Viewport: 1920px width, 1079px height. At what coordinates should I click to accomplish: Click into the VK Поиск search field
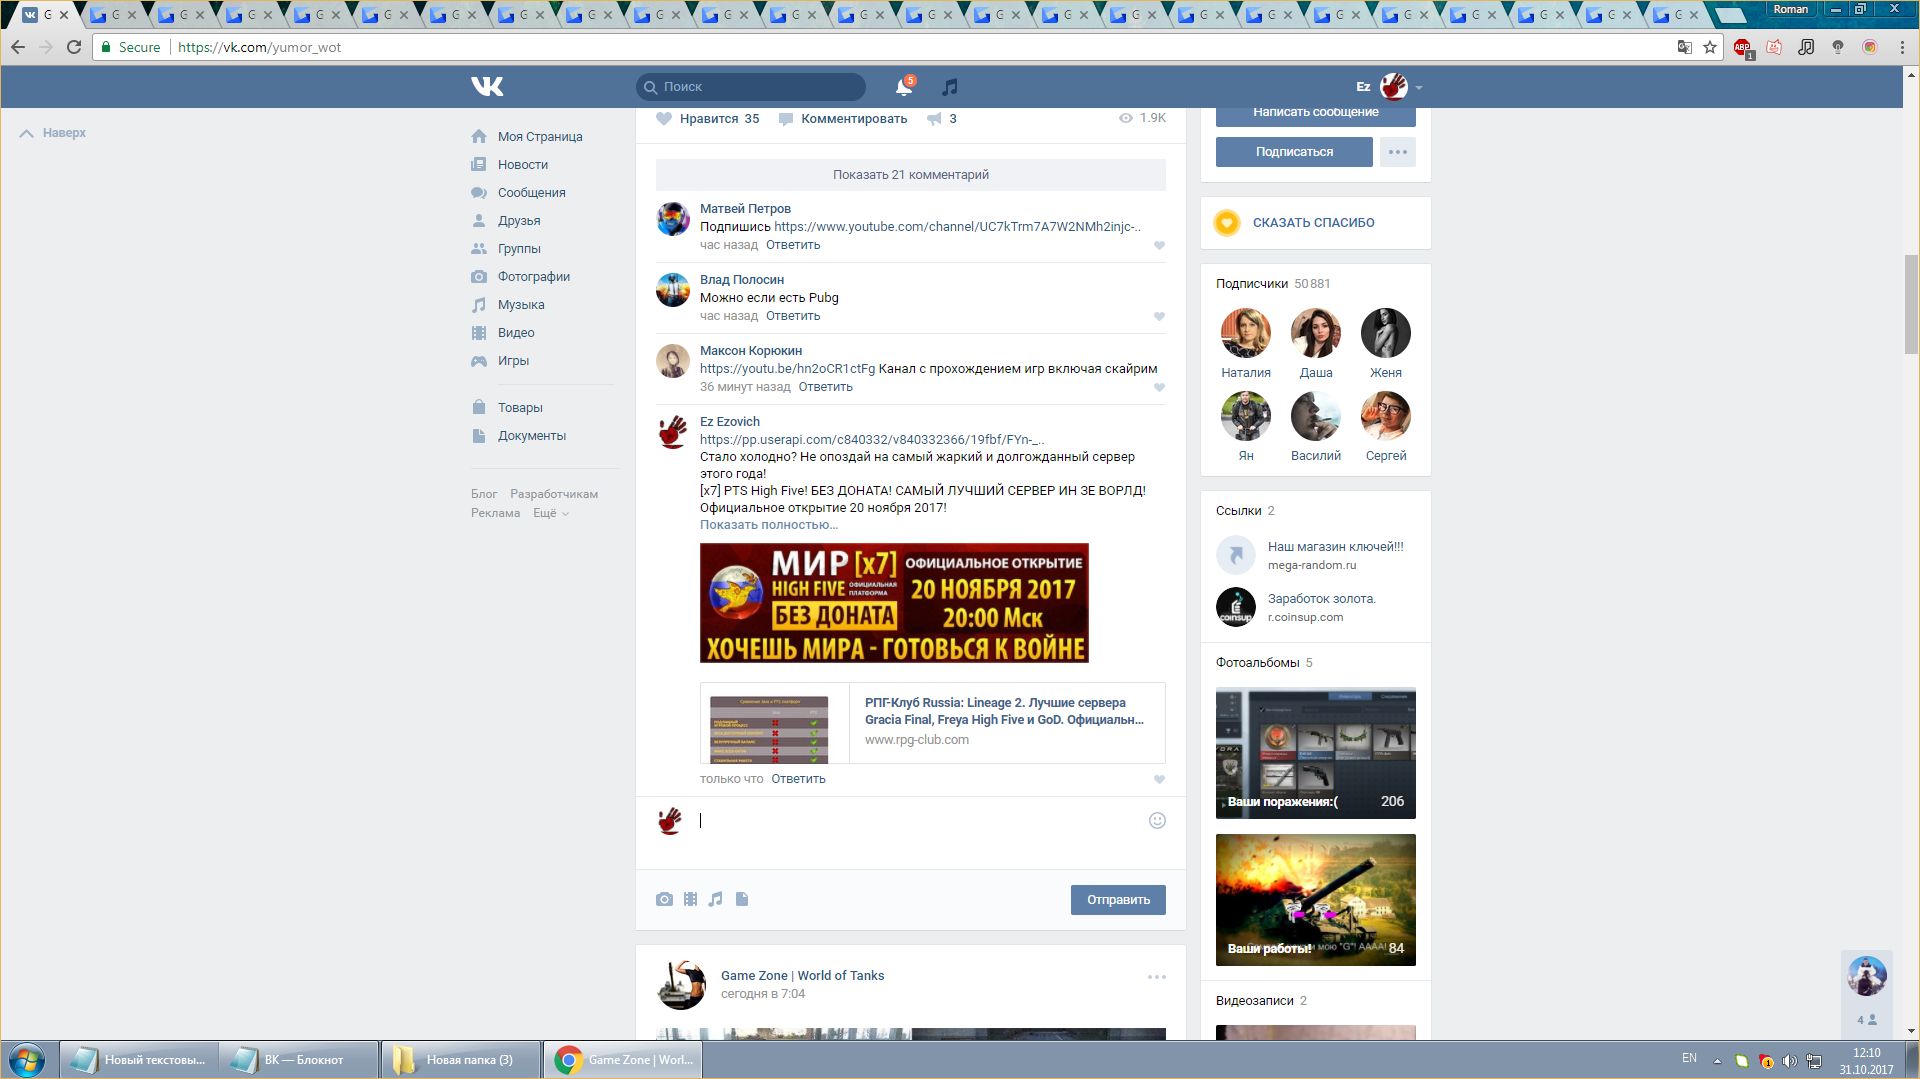[751, 87]
